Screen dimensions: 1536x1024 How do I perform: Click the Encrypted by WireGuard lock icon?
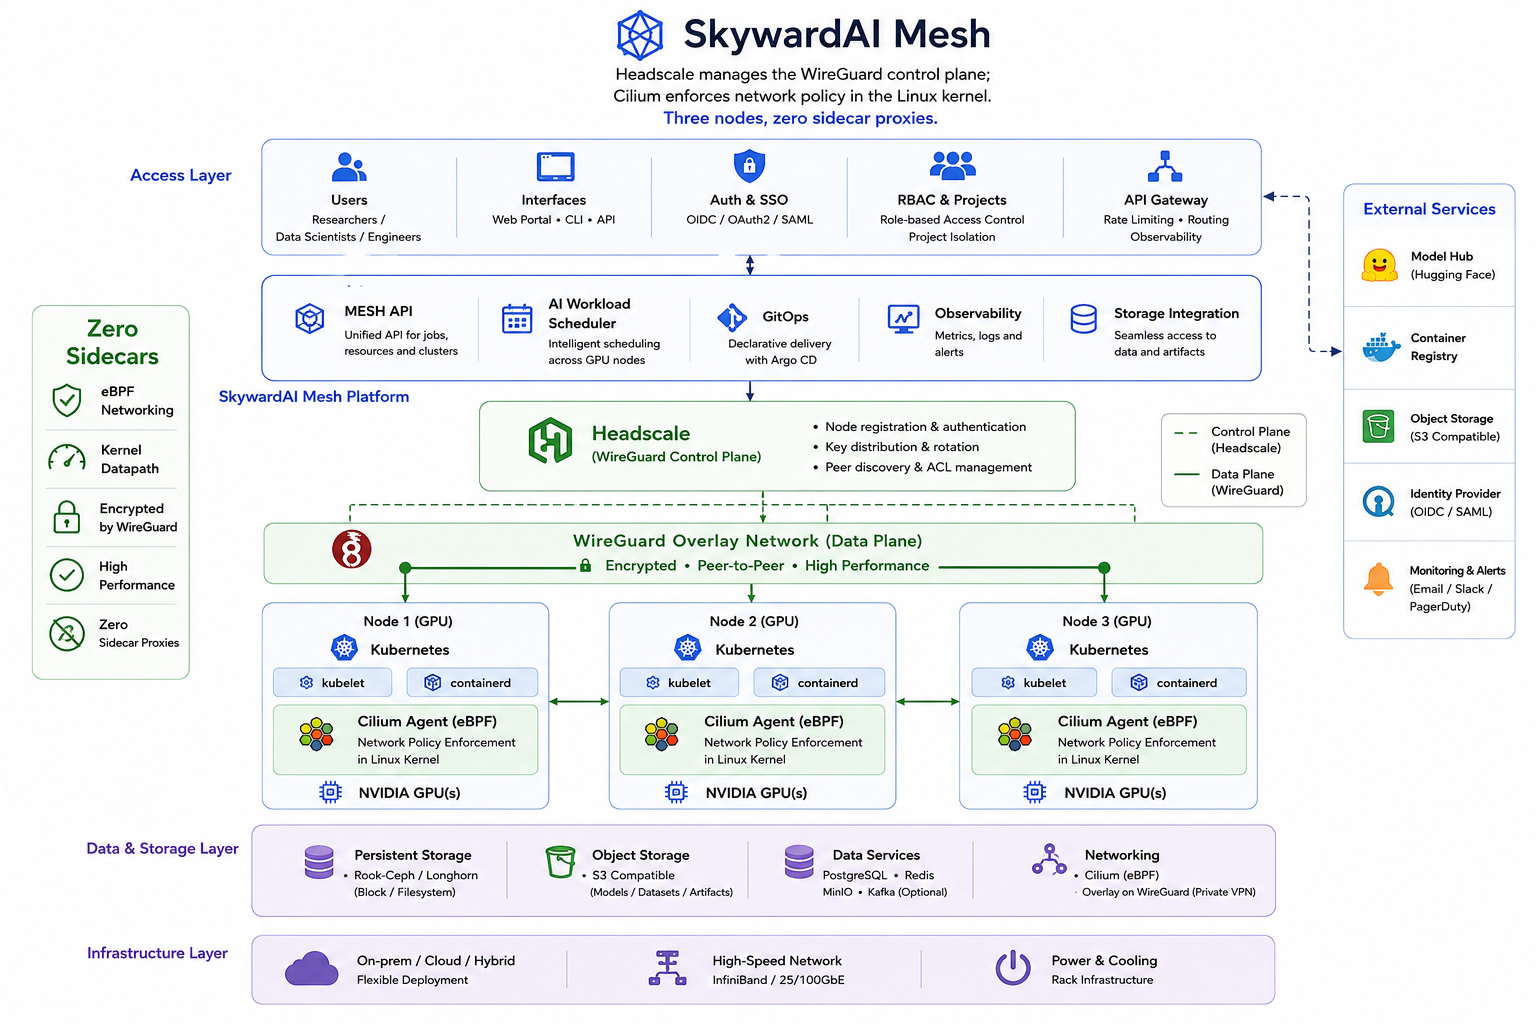pyautogui.click(x=67, y=517)
